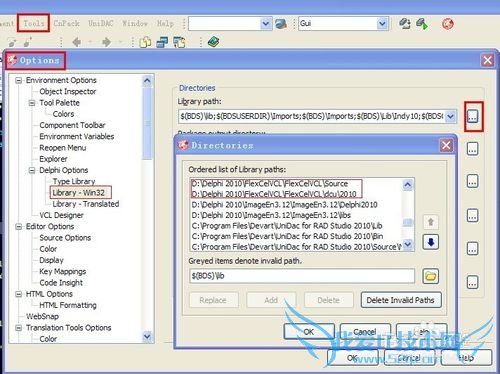
Task: Click the view form toolbar icon
Action: coord(162,42)
